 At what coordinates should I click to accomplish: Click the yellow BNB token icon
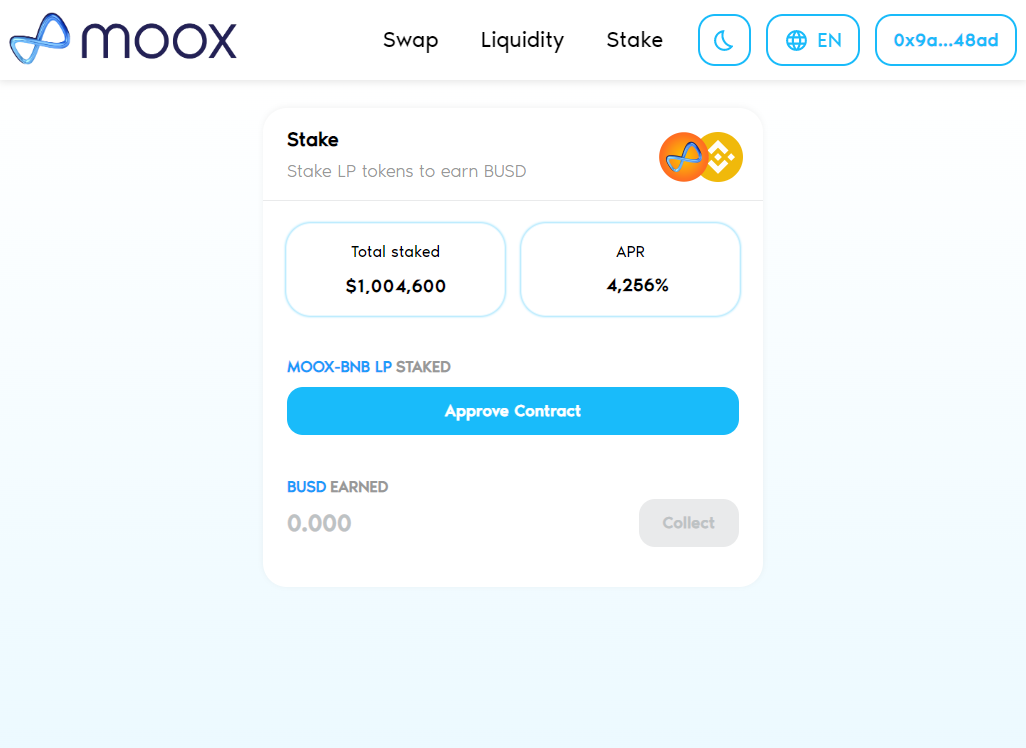point(721,157)
